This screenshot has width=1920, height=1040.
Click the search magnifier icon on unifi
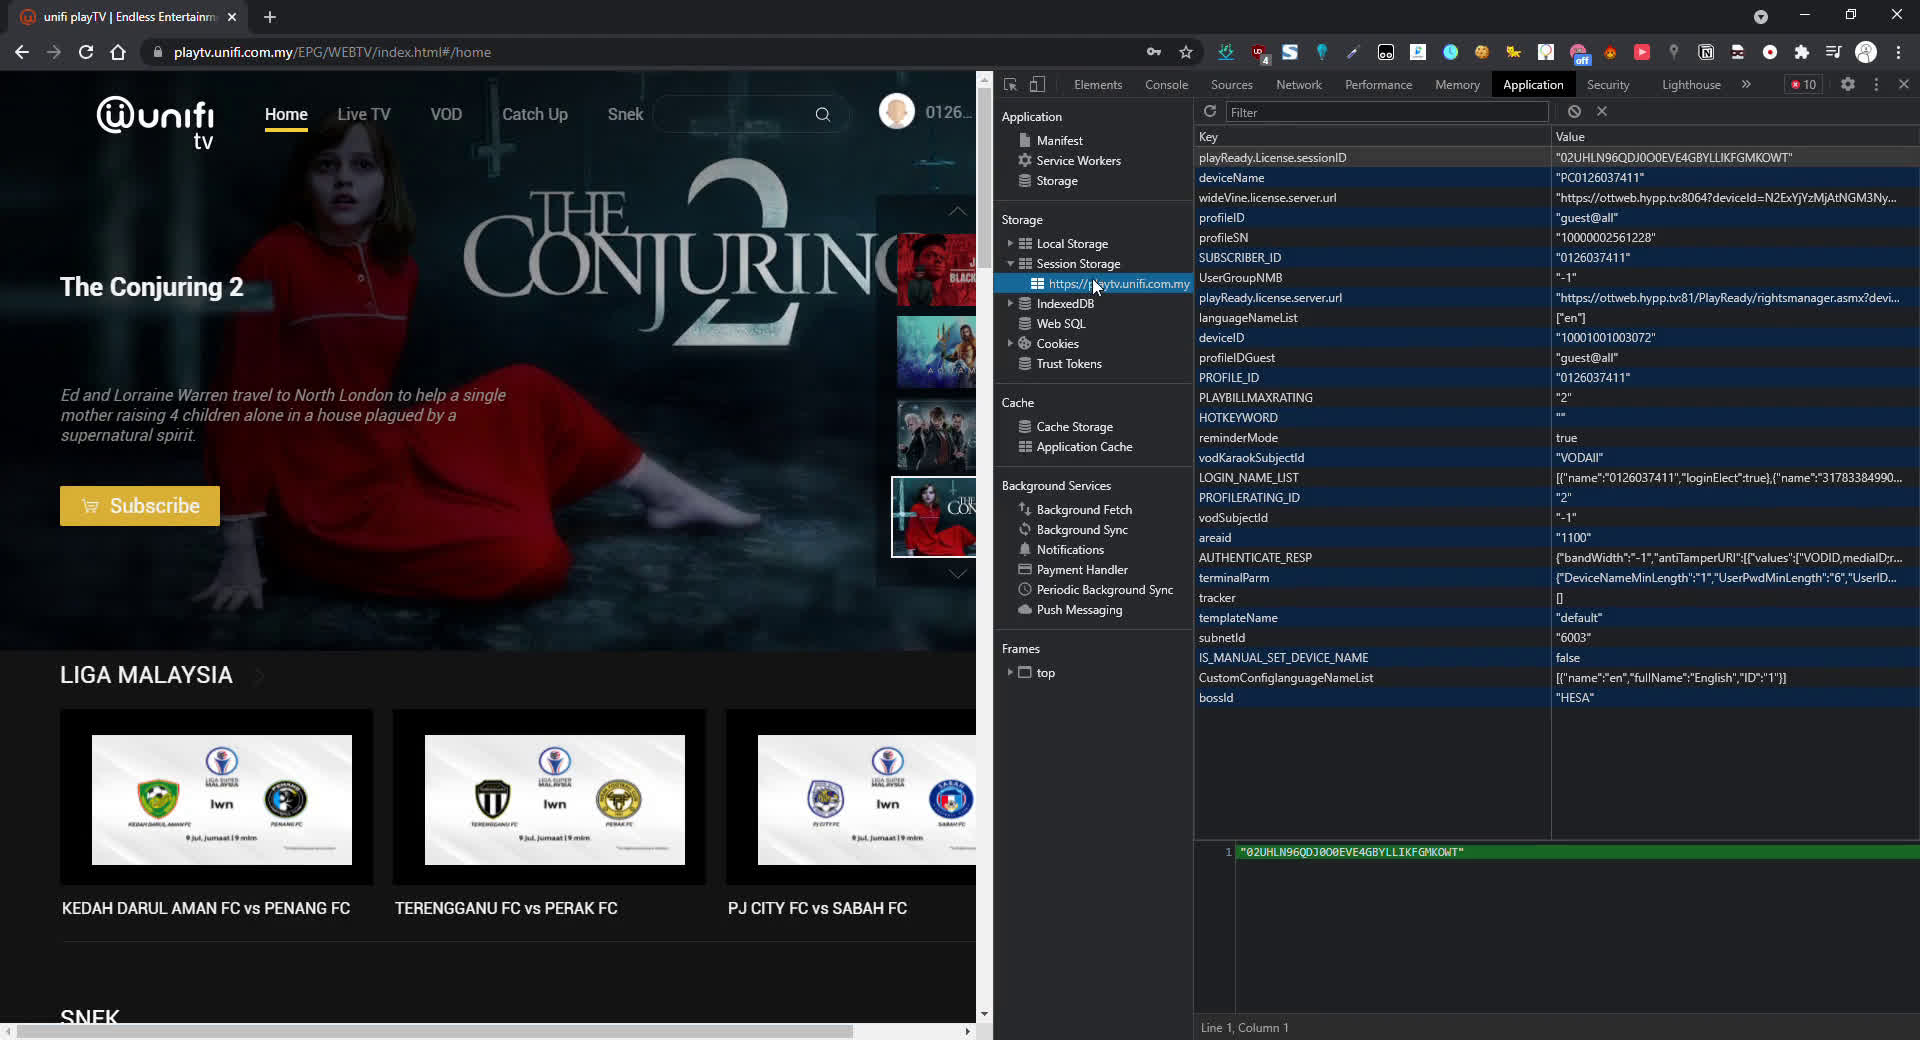822,115
